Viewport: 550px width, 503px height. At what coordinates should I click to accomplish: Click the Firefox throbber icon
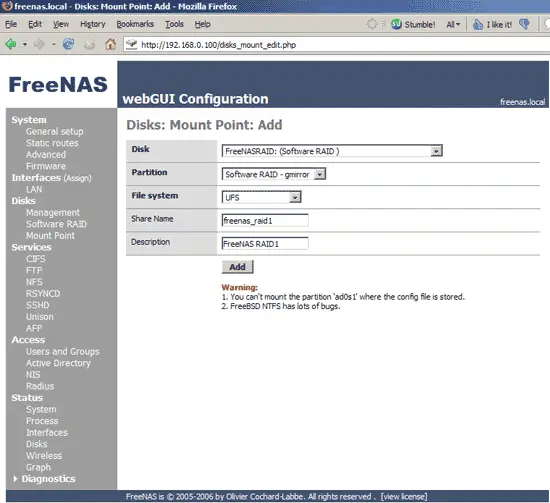[x=372, y=24]
